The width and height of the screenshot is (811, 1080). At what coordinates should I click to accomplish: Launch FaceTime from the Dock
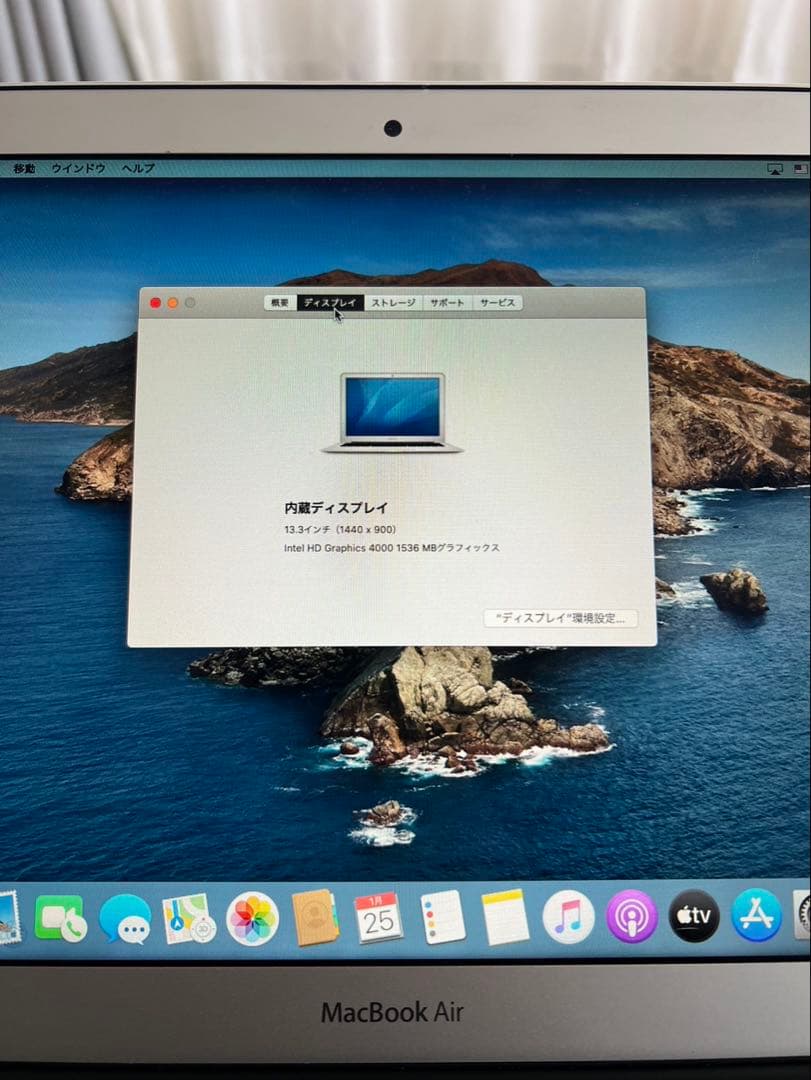click(x=60, y=919)
